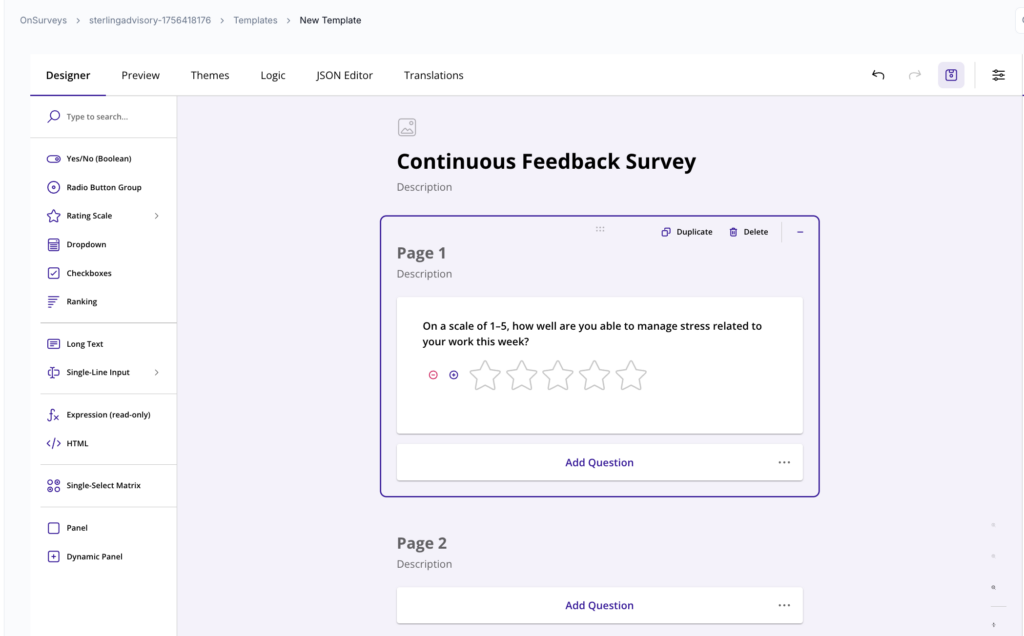Duplicate Page 1
Viewport: 1024px width, 636px height.
point(687,232)
